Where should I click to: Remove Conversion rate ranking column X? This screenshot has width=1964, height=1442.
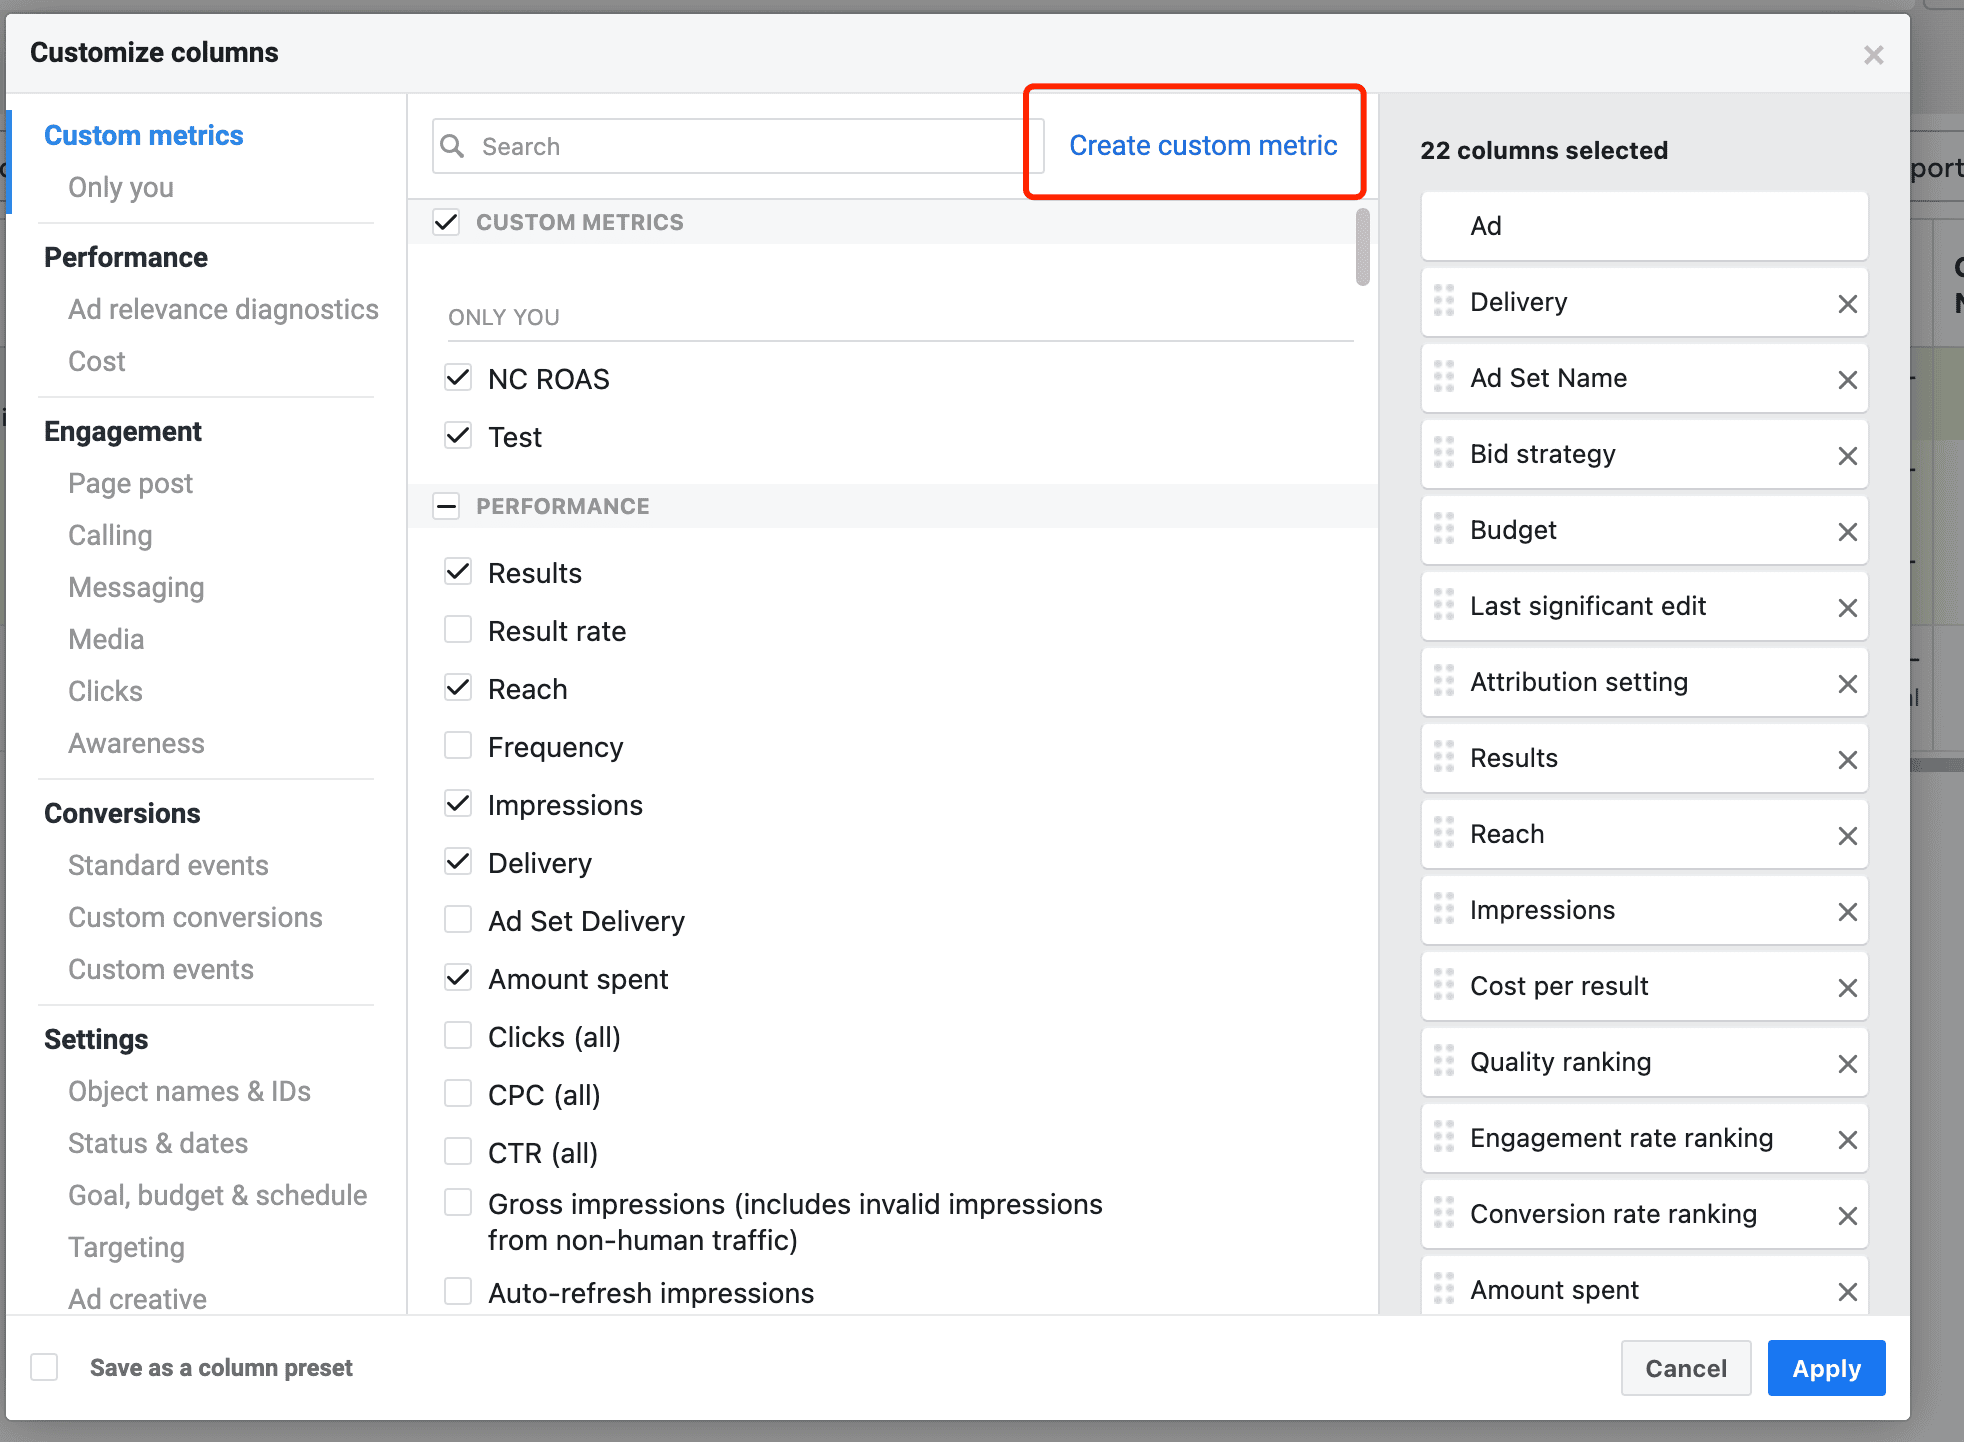(x=1847, y=1216)
